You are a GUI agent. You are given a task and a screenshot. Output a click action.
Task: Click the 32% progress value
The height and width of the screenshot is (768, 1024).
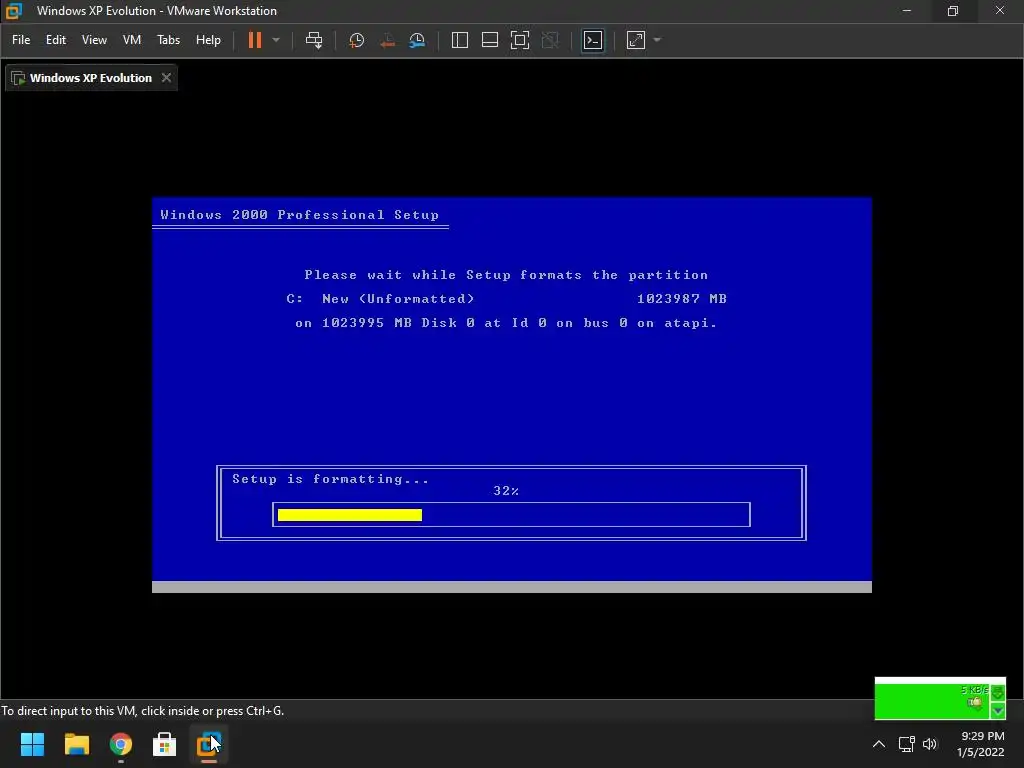click(506, 490)
